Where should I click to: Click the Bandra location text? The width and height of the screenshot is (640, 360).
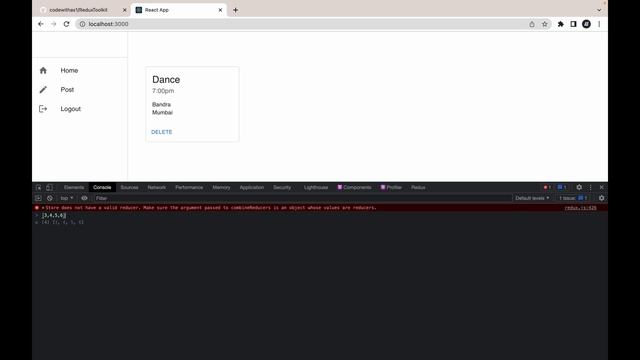click(x=162, y=104)
